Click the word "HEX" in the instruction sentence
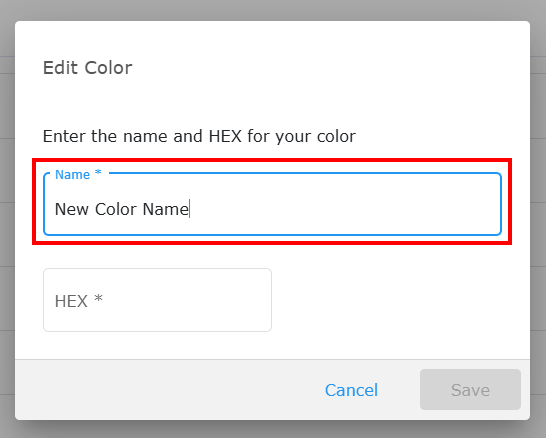 tap(225, 136)
